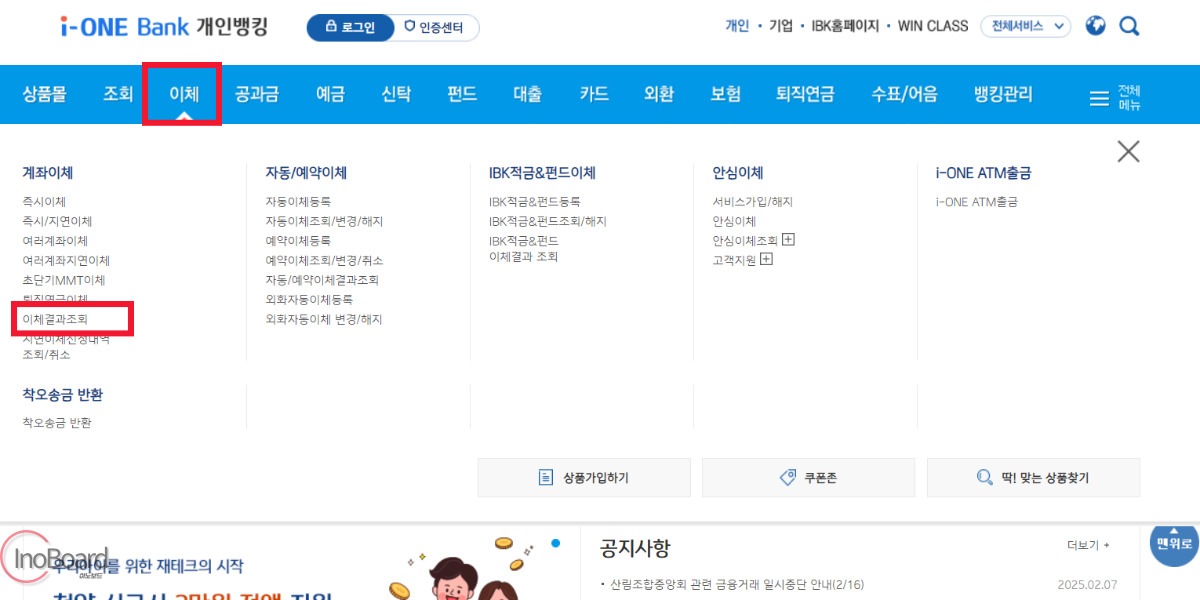Jump to top with 맨위로 button
The height and width of the screenshot is (600, 1200).
pos(1174,544)
